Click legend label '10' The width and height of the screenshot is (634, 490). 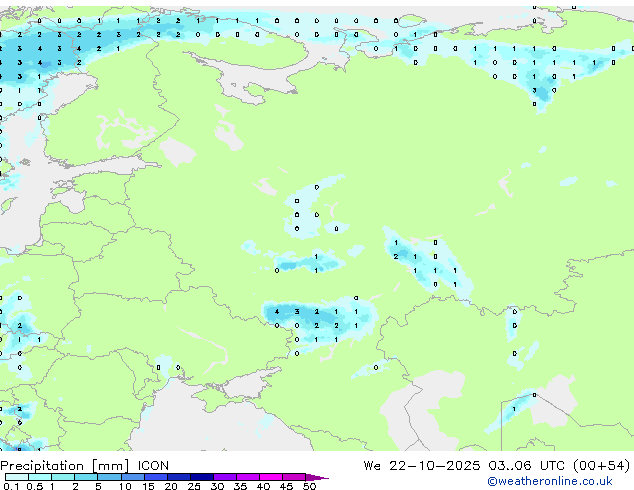coord(125,486)
